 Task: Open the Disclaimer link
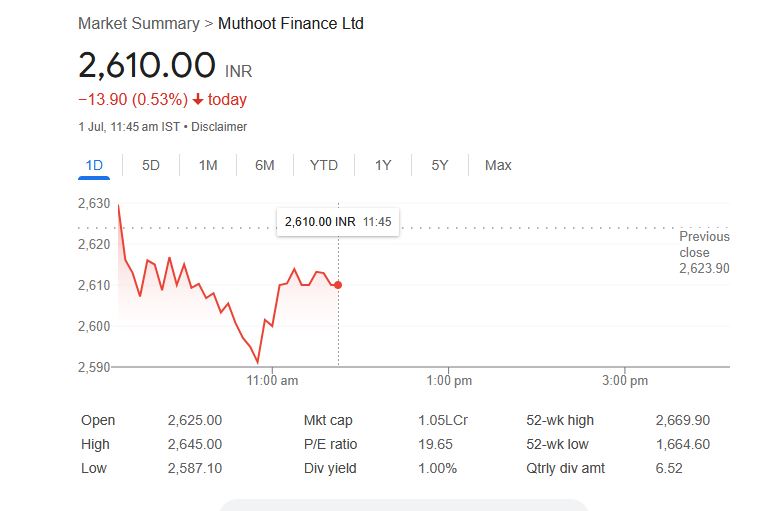point(219,127)
